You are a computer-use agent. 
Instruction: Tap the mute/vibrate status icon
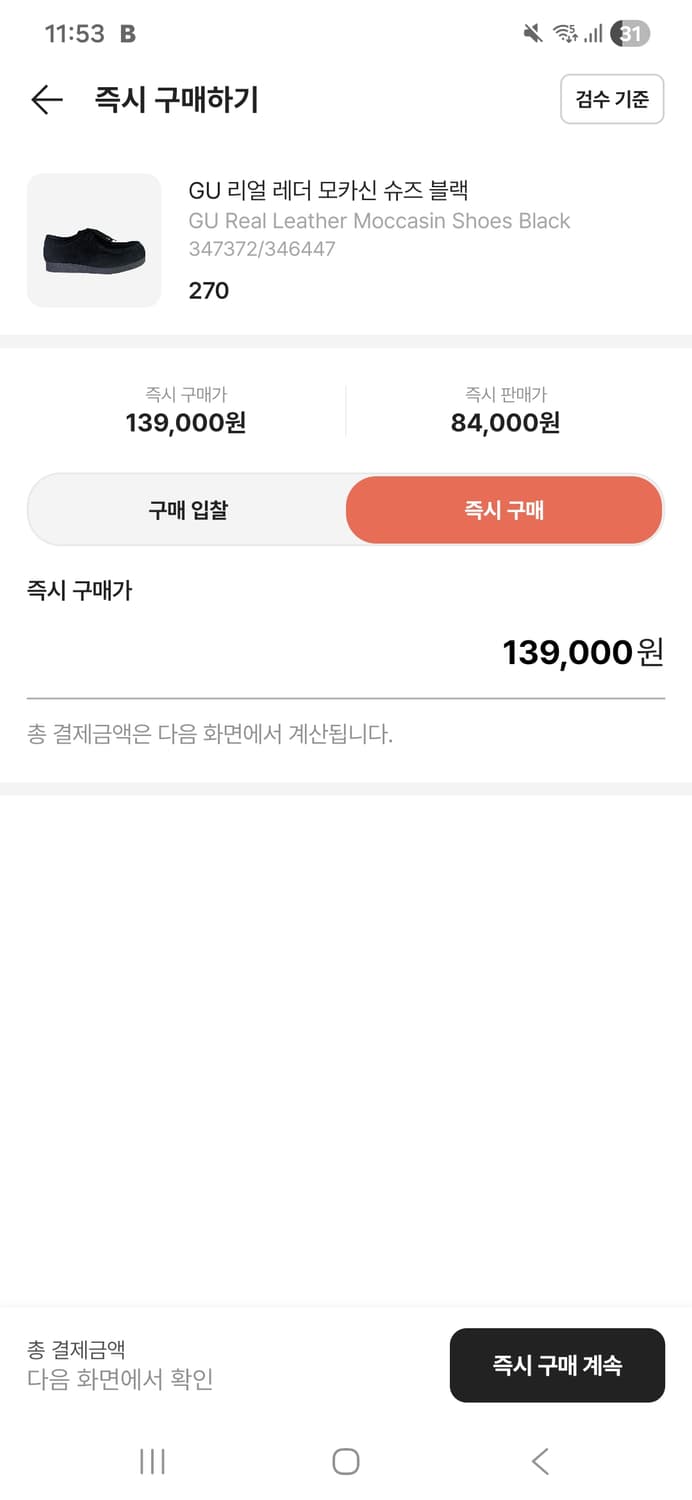point(532,33)
